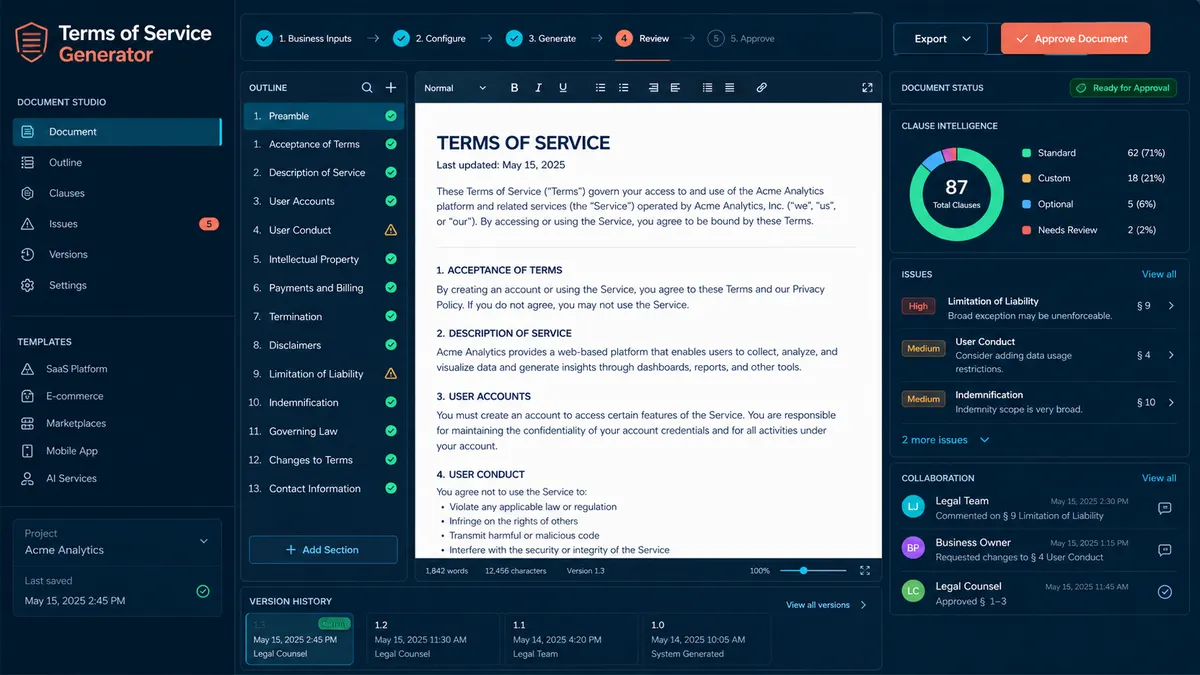Go to step 2 Configure

click(x=429, y=39)
